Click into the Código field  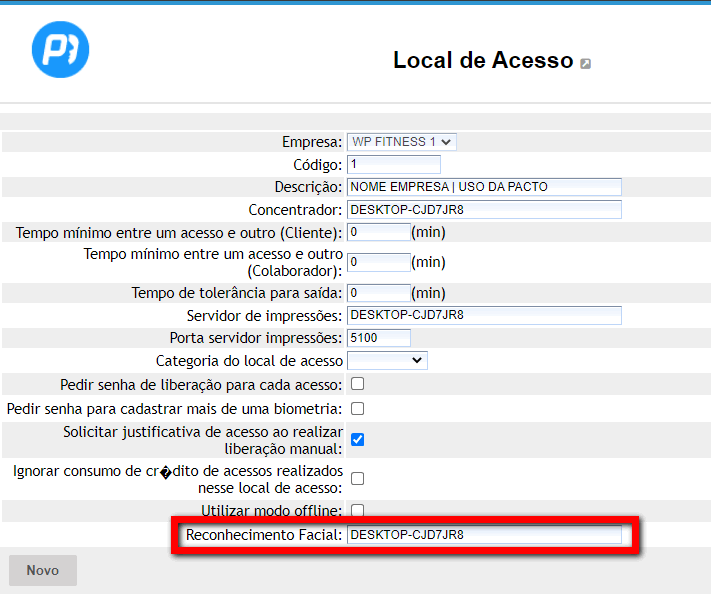[x=393, y=164]
